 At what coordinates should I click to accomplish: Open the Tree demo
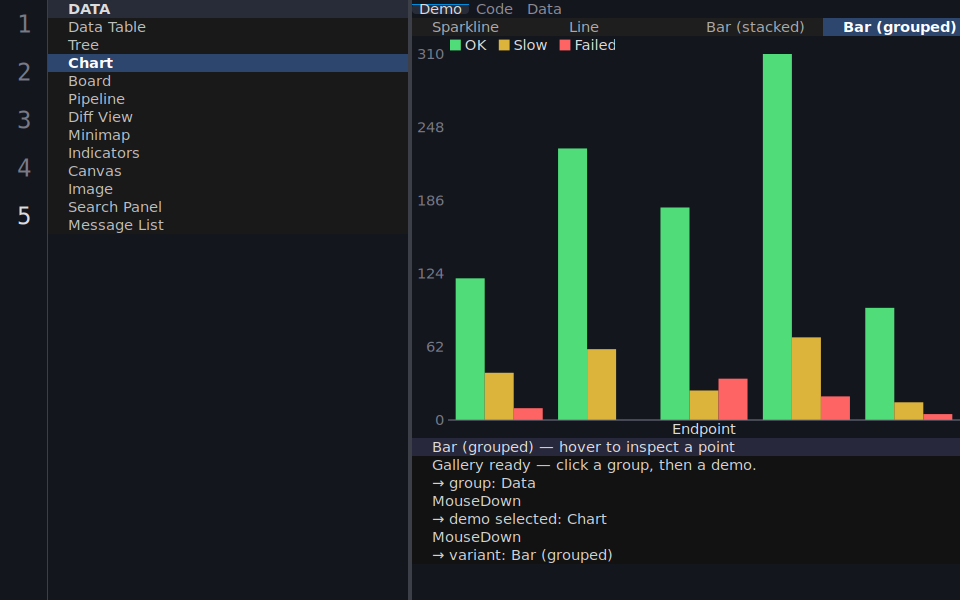pos(228,45)
